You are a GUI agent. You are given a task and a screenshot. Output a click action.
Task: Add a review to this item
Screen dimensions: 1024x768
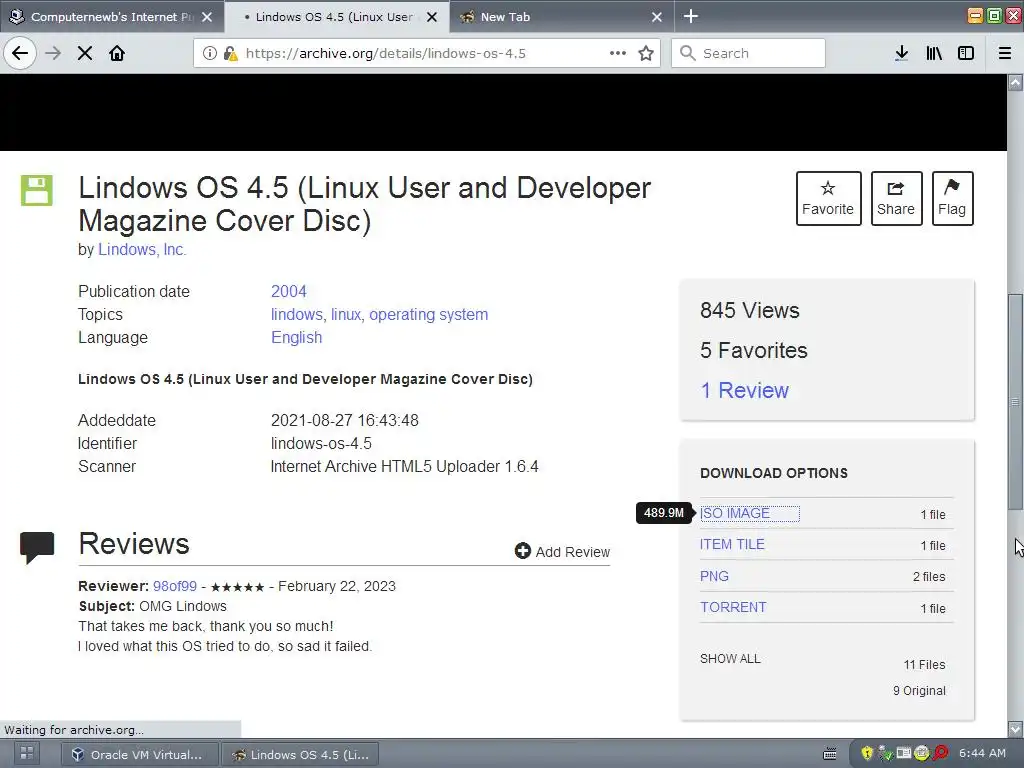pyautogui.click(x=562, y=552)
